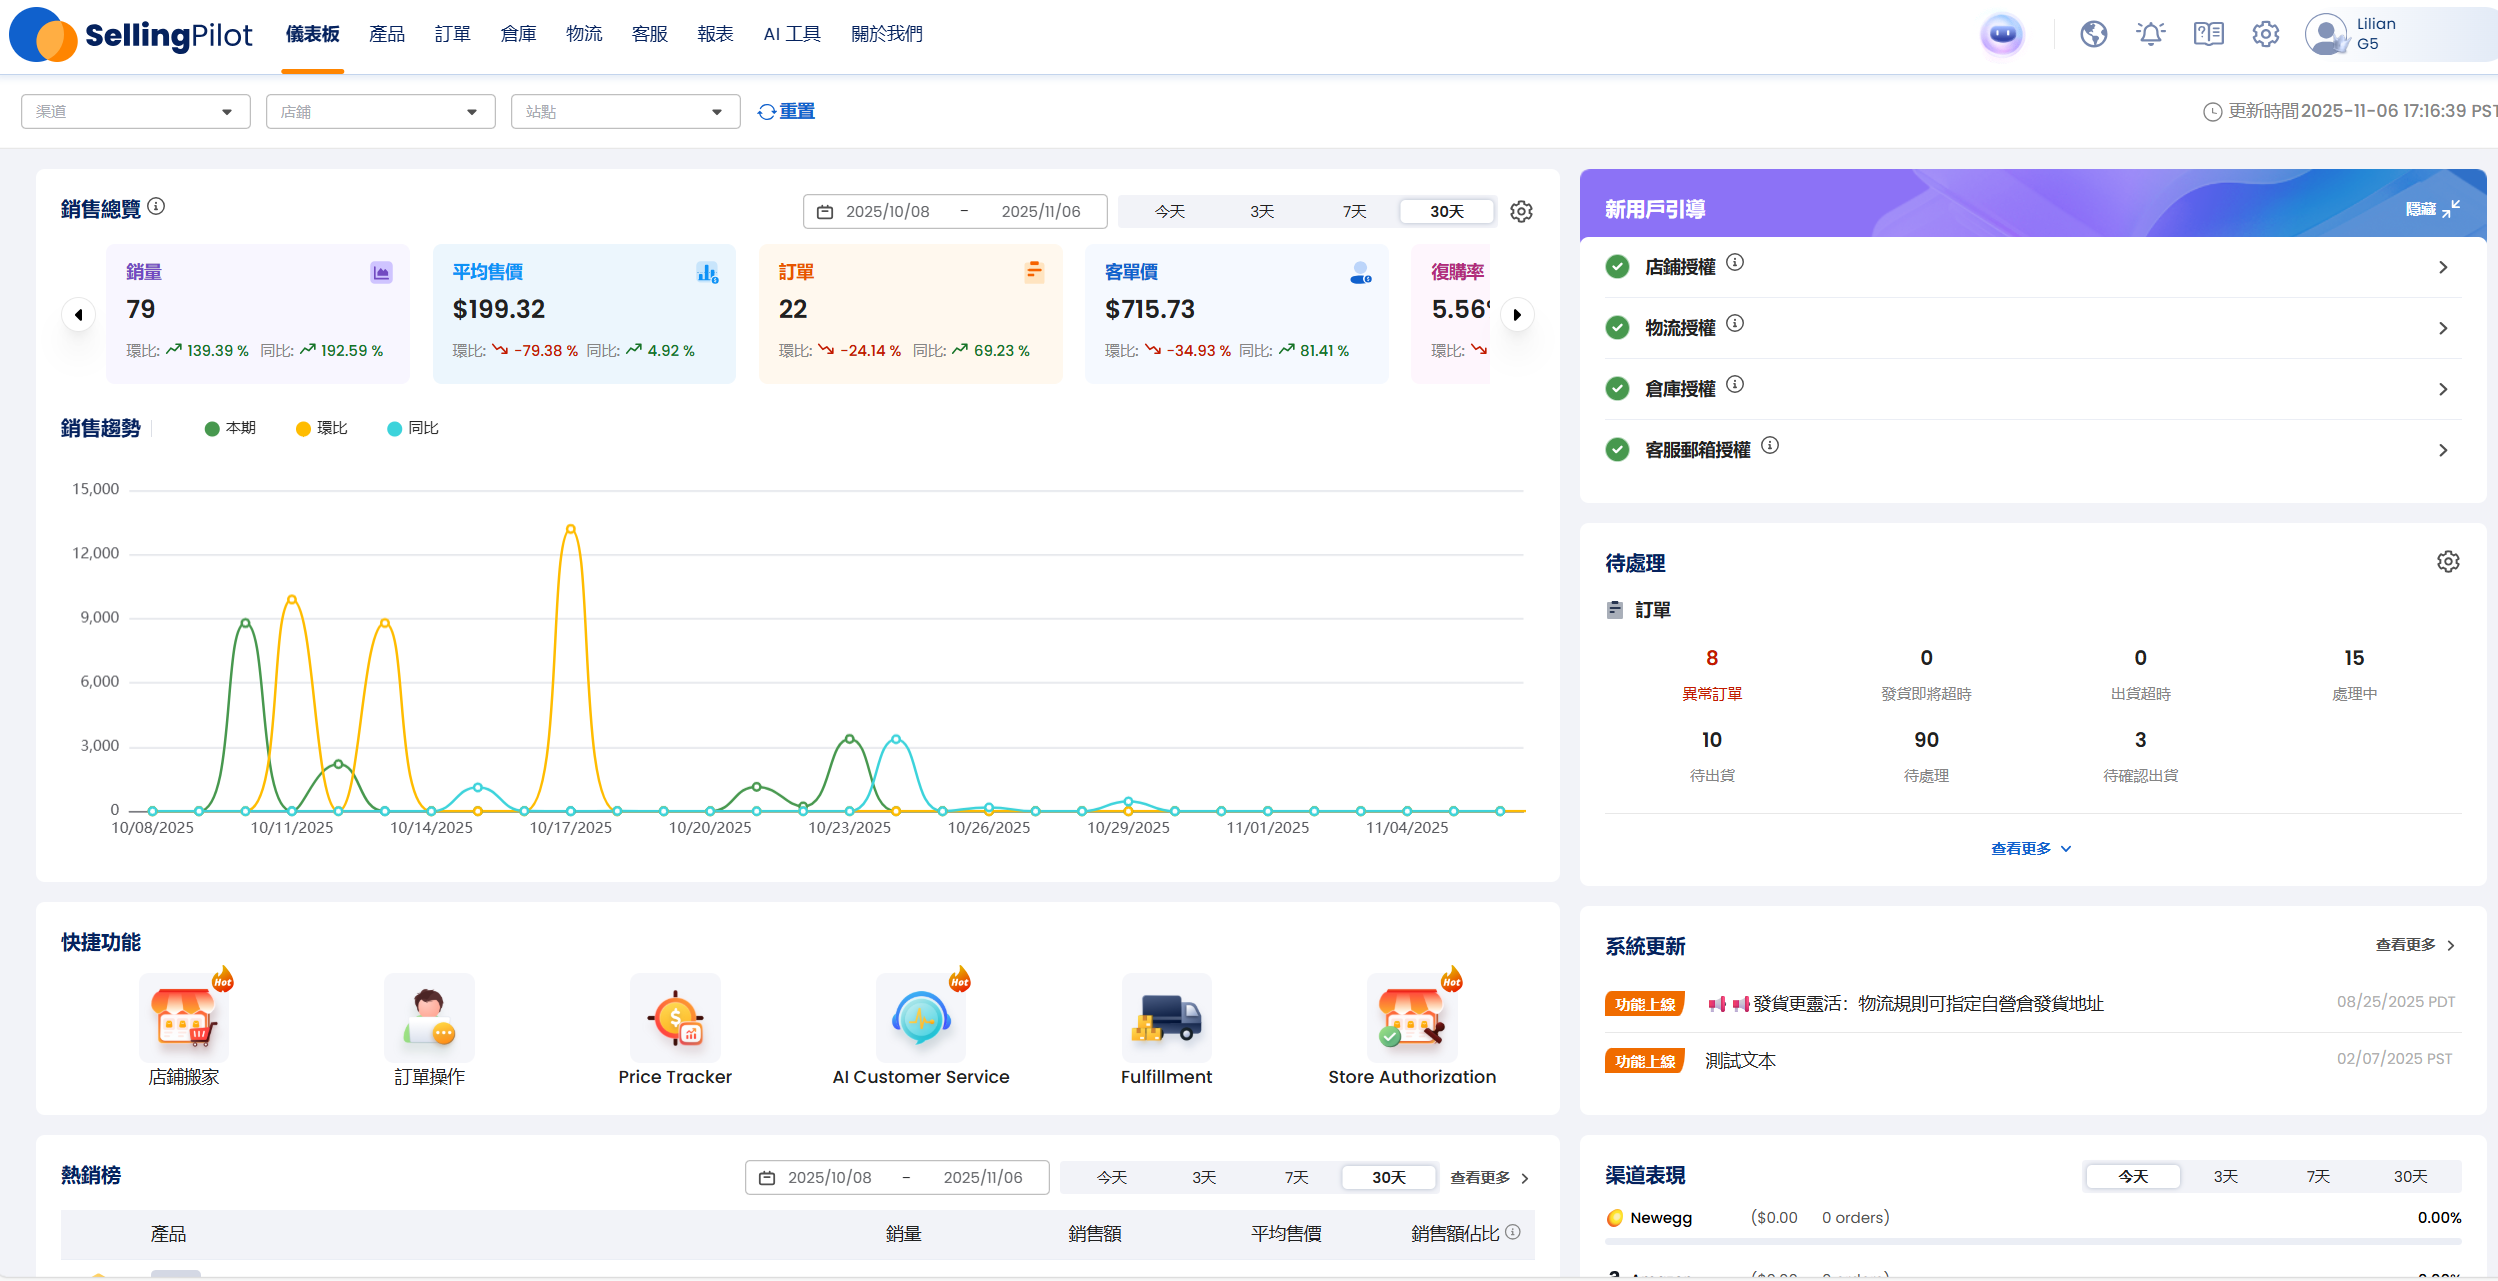The image size is (2498, 1281).
Task: Open the help guide book icon
Action: 2209,35
